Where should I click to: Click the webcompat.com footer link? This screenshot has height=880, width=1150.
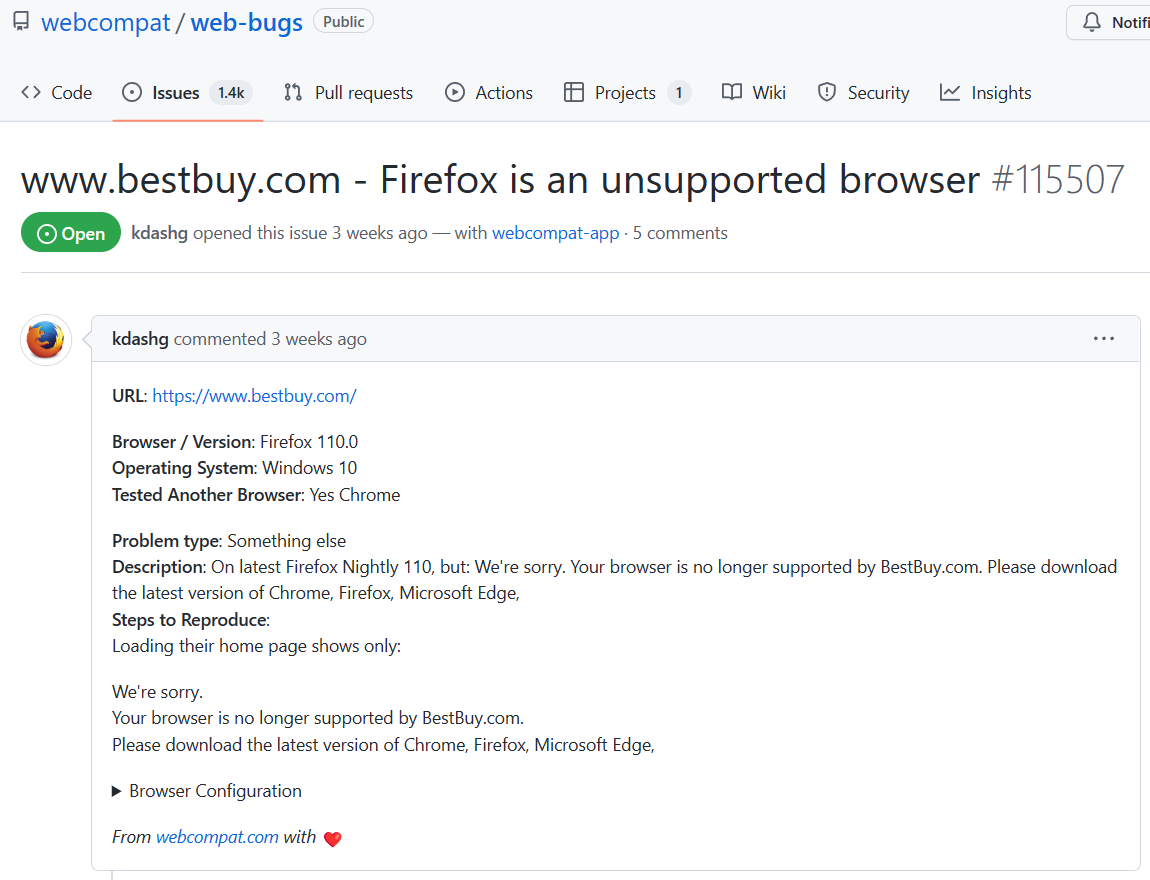tap(217, 837)
